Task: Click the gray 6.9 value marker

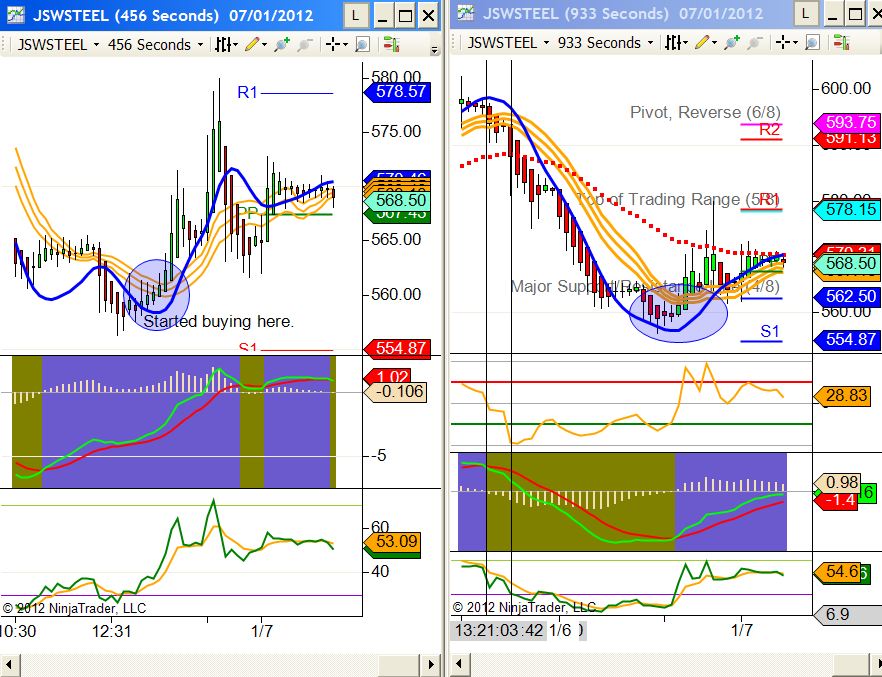Action: [x=848, y=614]
